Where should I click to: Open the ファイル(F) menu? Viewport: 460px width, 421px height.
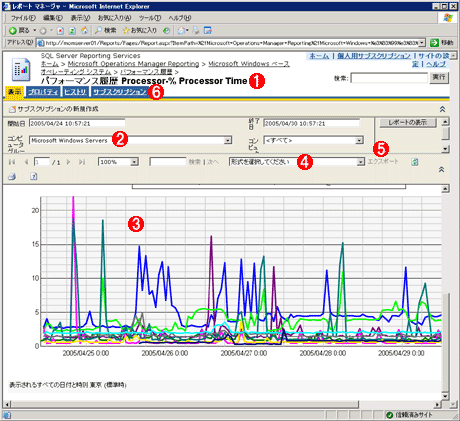click(23, 18)
